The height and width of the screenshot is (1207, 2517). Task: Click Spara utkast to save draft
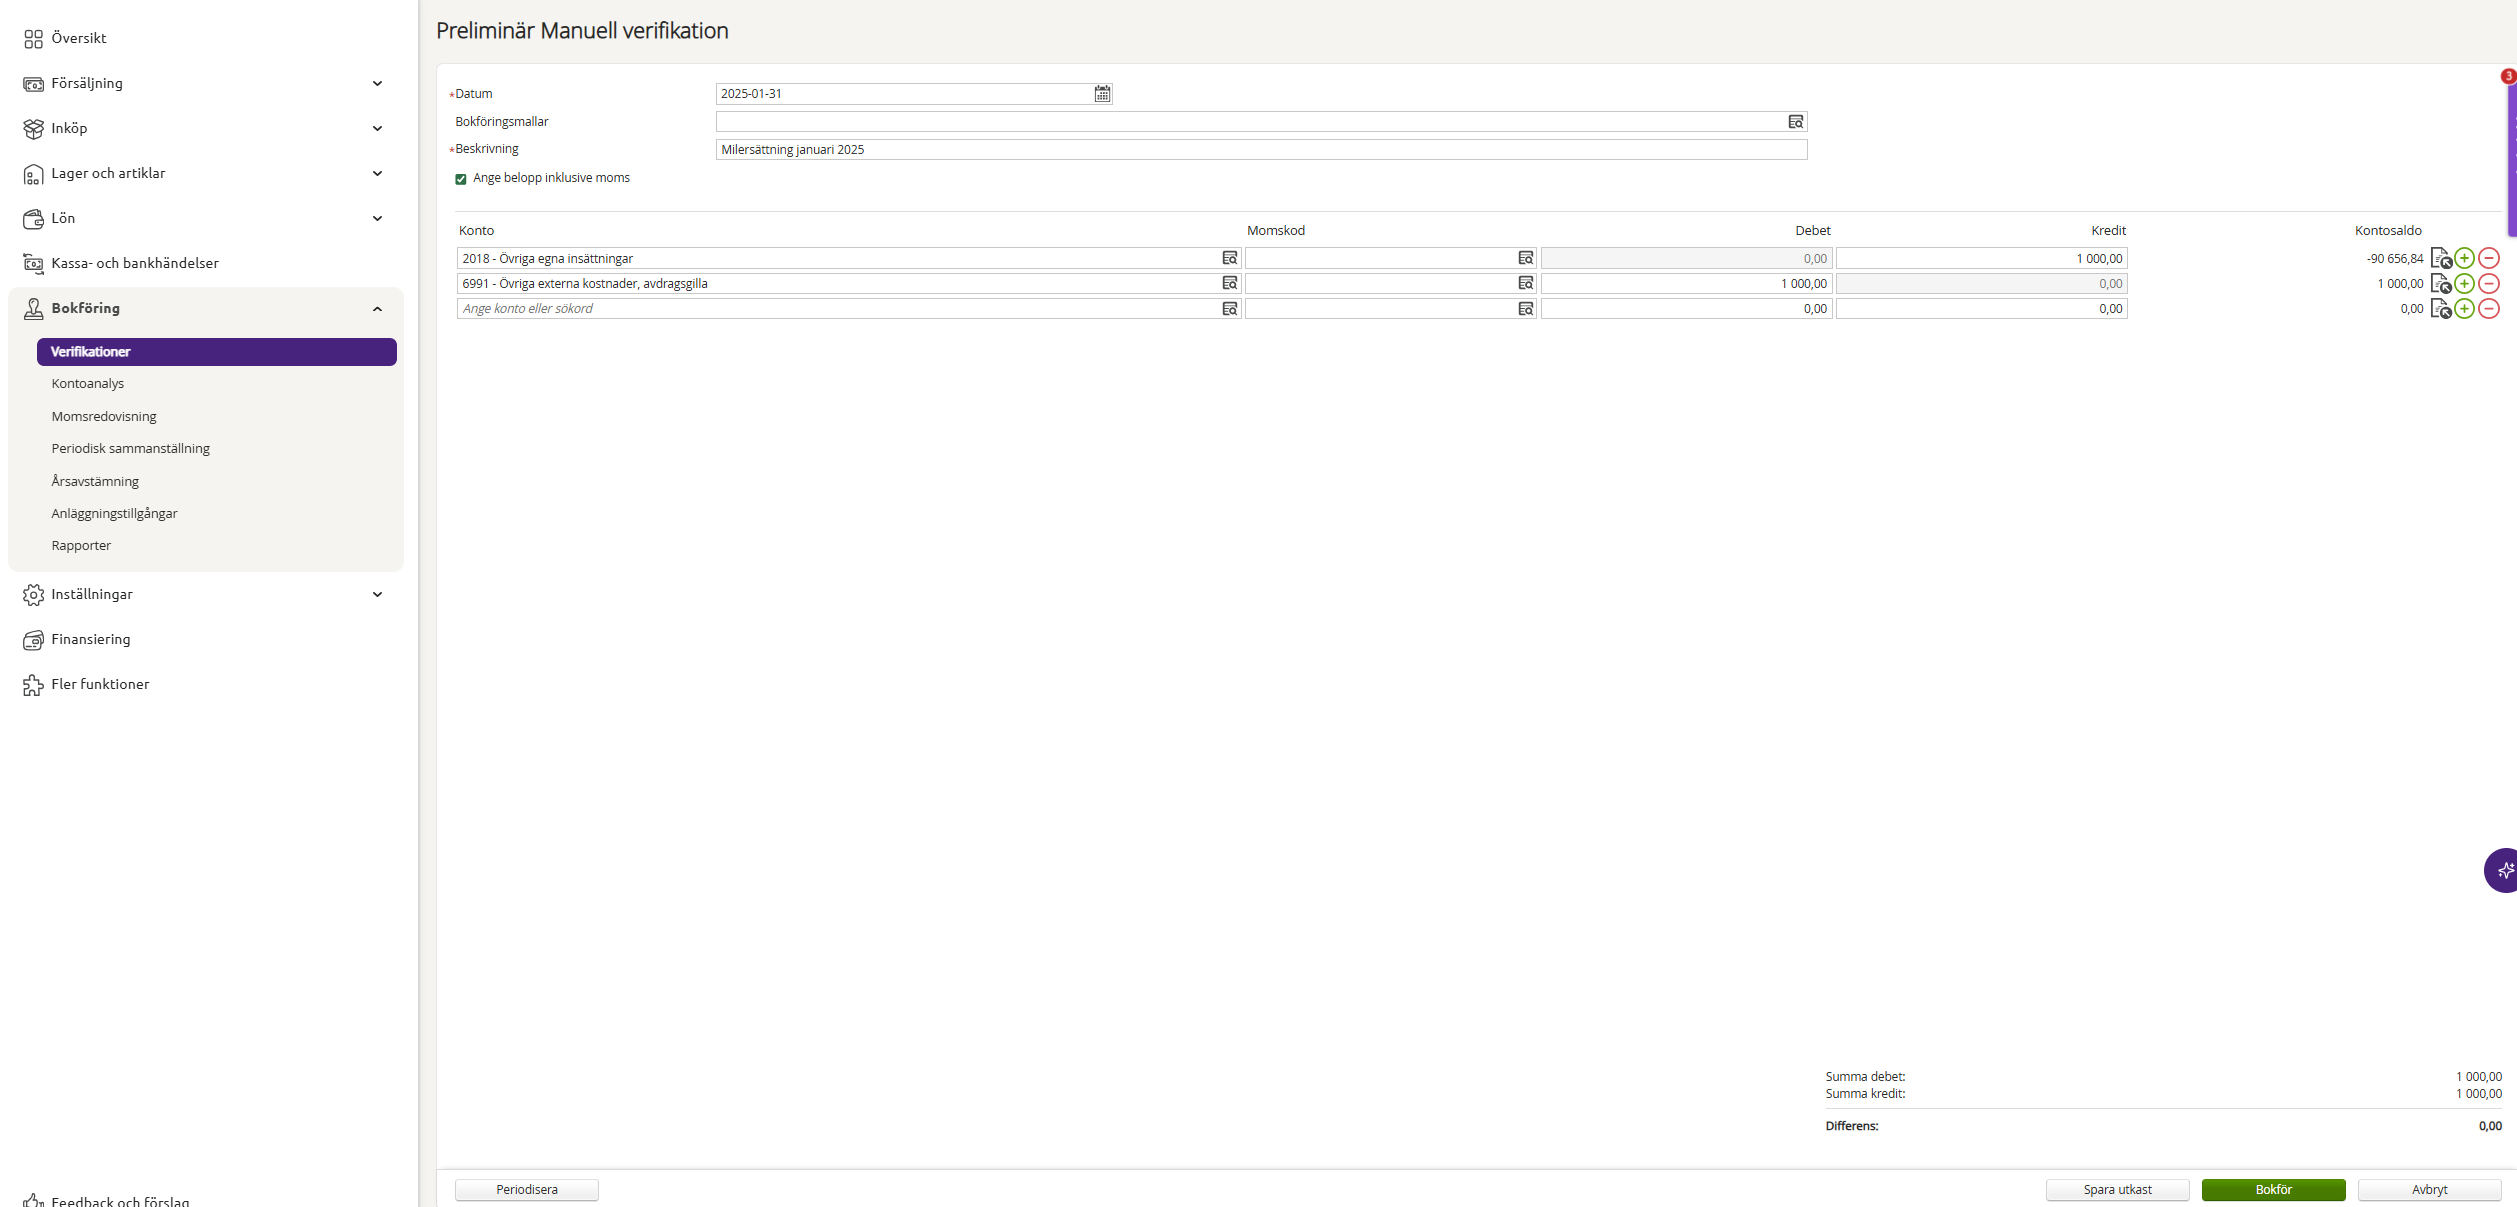point(2117,1189)
